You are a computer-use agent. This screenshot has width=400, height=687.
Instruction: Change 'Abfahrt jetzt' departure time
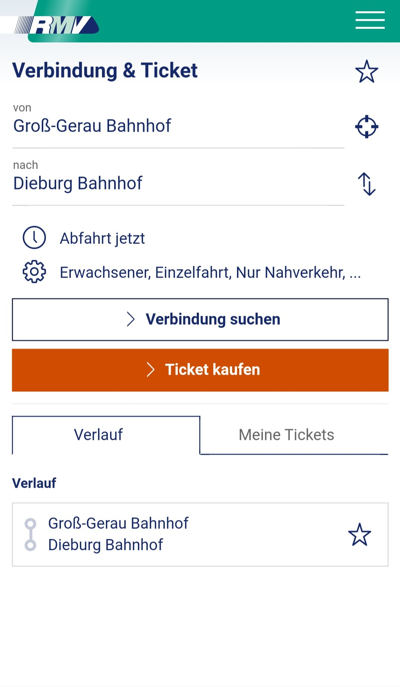pos(102,238)
